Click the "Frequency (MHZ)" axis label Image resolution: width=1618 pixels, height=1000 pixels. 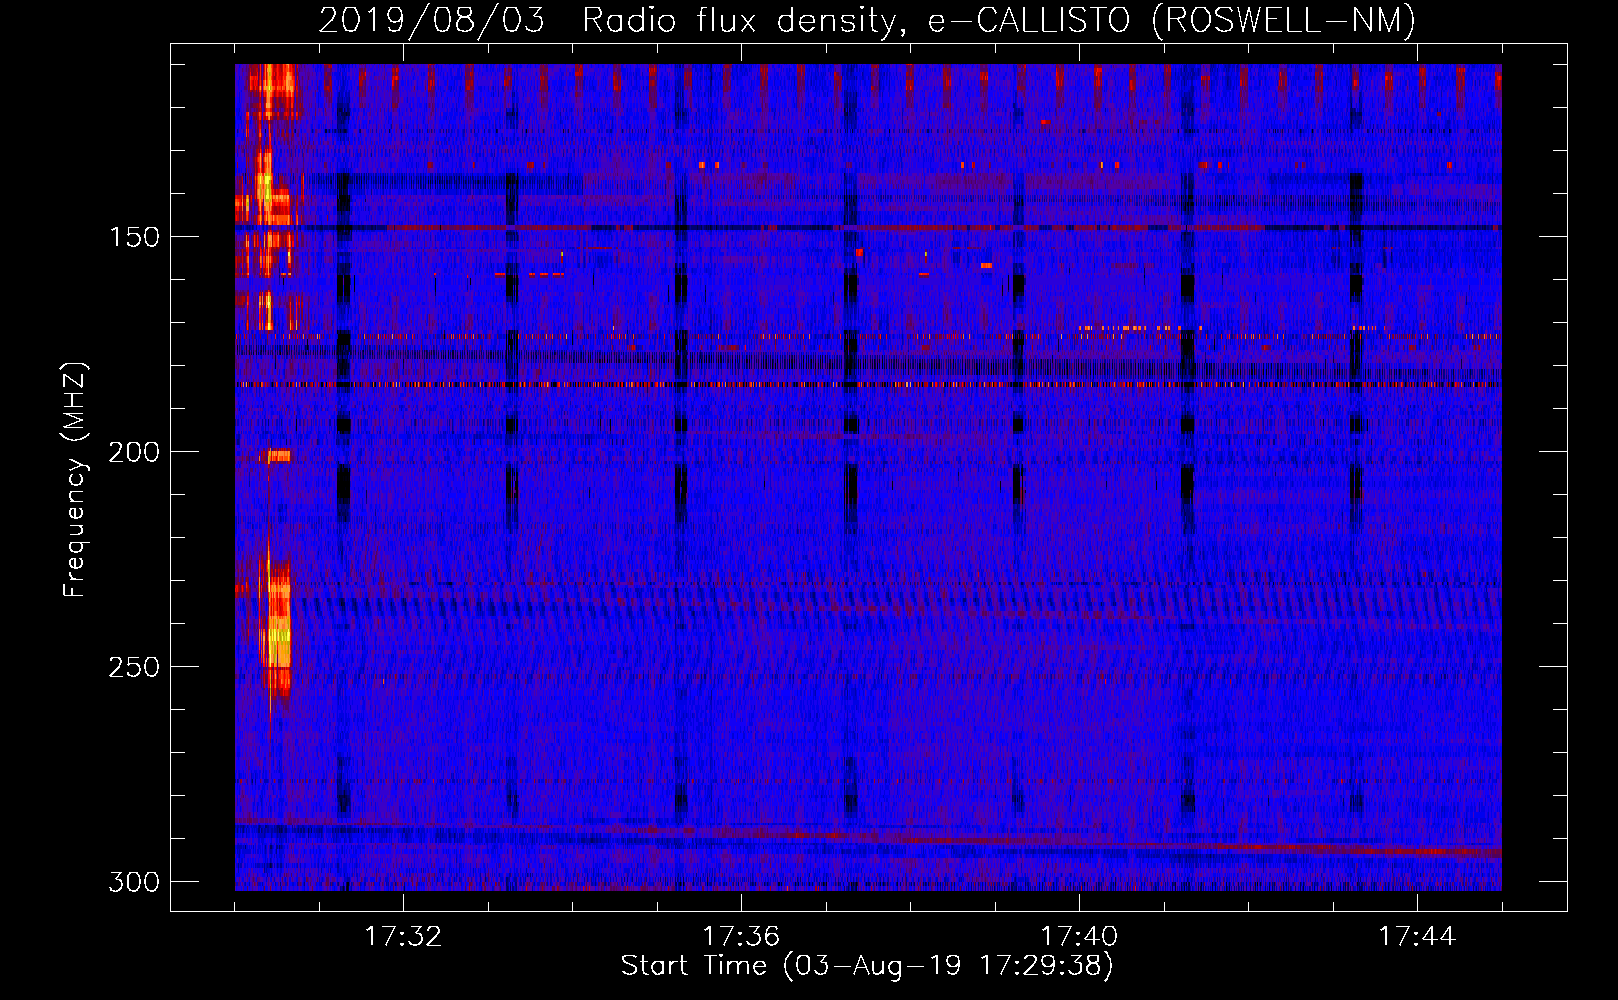pyautogui.click(x=76, y=479)
